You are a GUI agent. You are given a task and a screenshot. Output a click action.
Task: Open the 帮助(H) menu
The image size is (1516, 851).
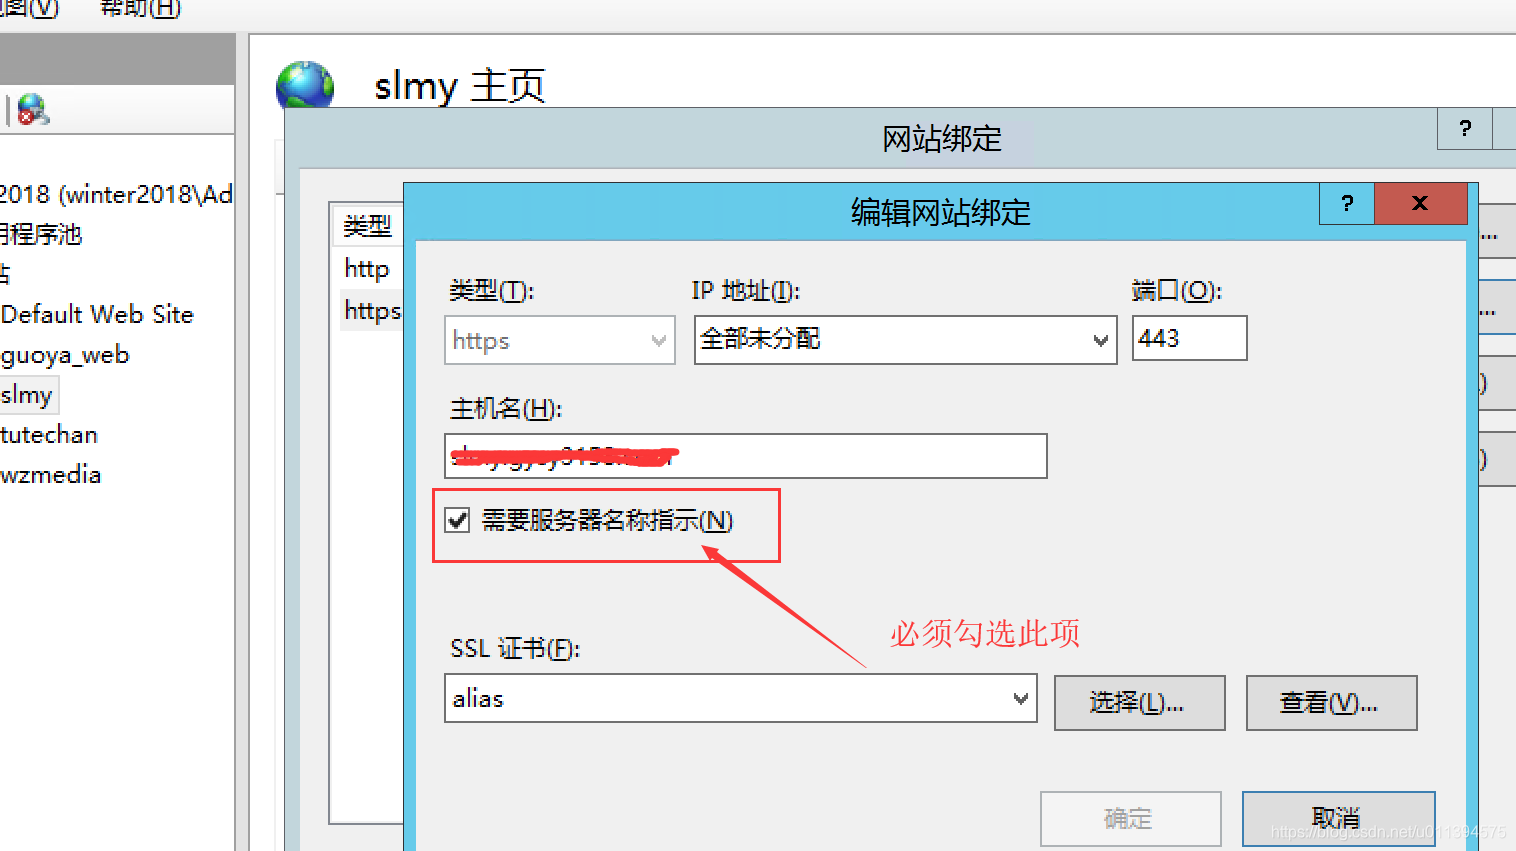coord(140,9)
